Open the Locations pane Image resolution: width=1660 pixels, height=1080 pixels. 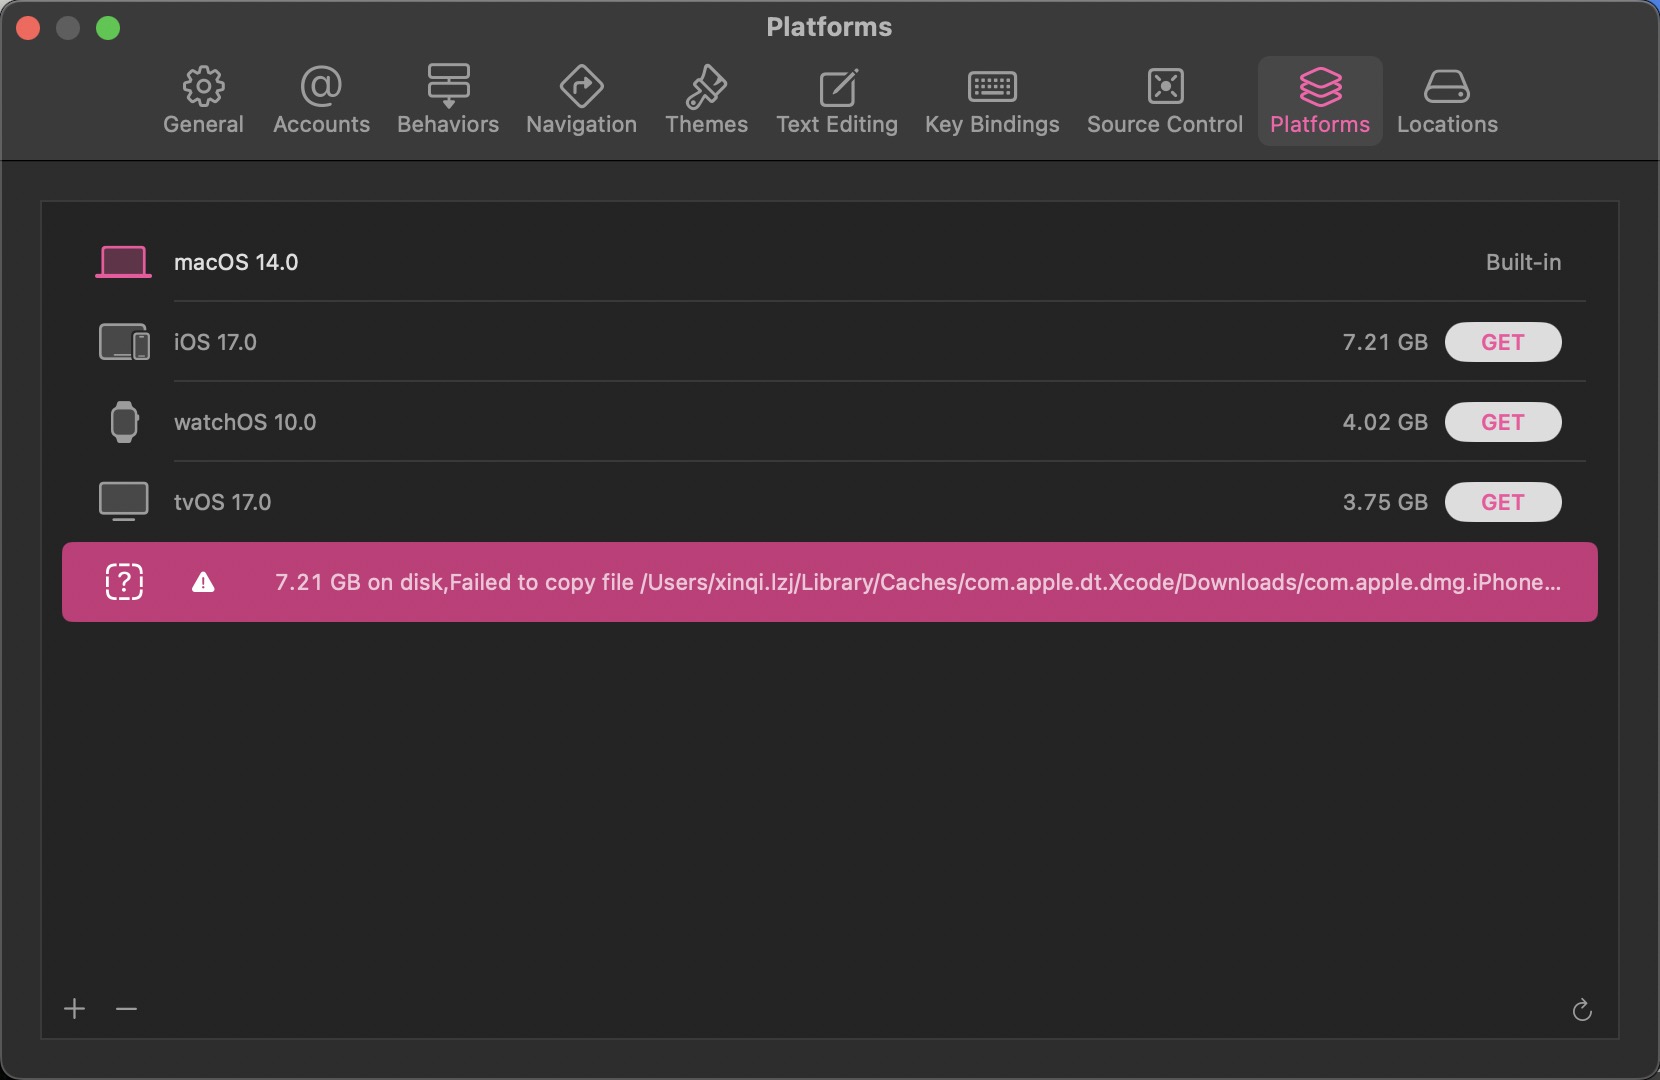click(x=1447, y=101)
